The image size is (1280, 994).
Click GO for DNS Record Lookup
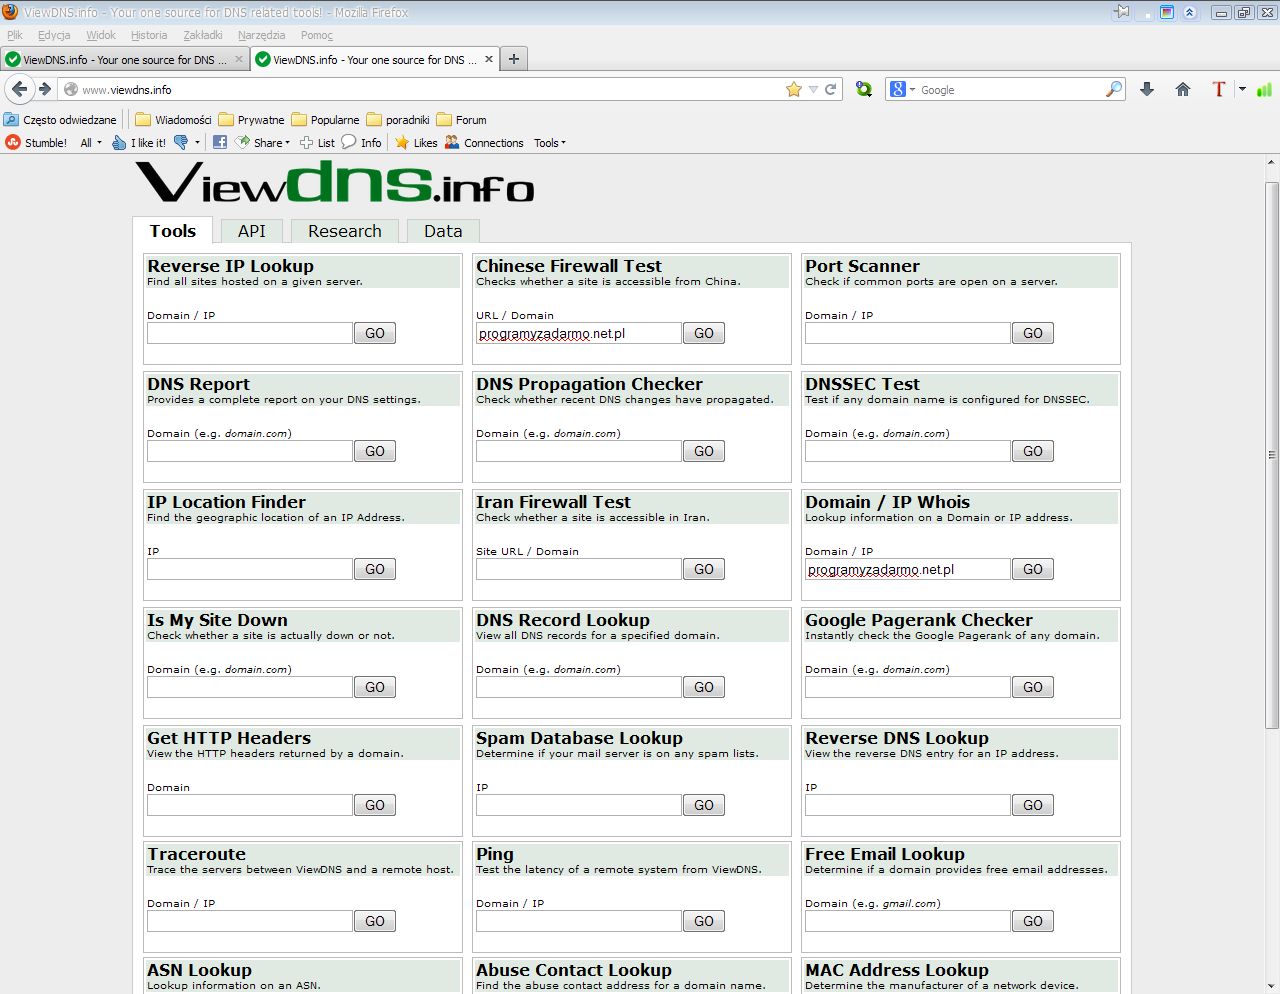704,687
